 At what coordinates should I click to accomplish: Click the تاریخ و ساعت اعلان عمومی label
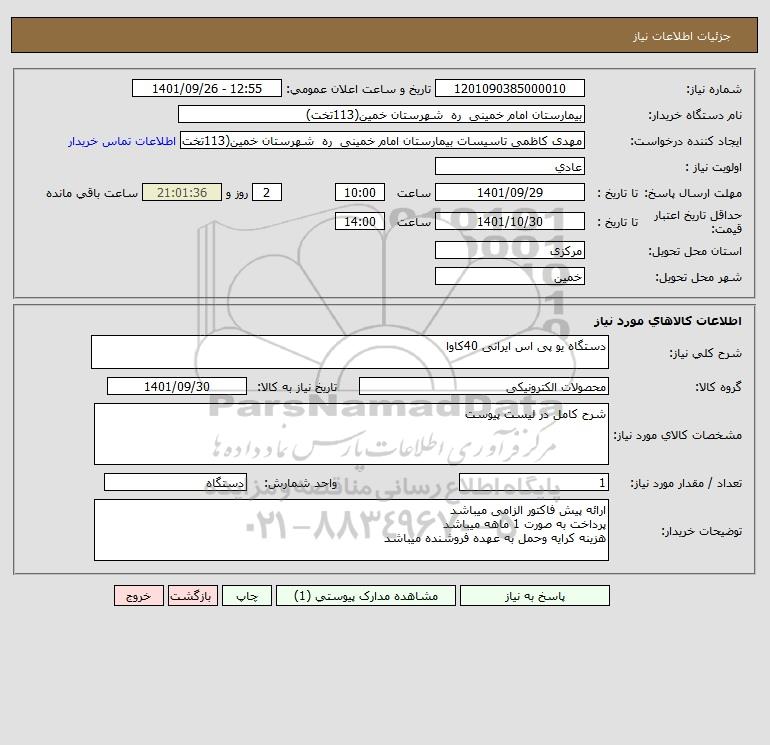coord(358,89)
